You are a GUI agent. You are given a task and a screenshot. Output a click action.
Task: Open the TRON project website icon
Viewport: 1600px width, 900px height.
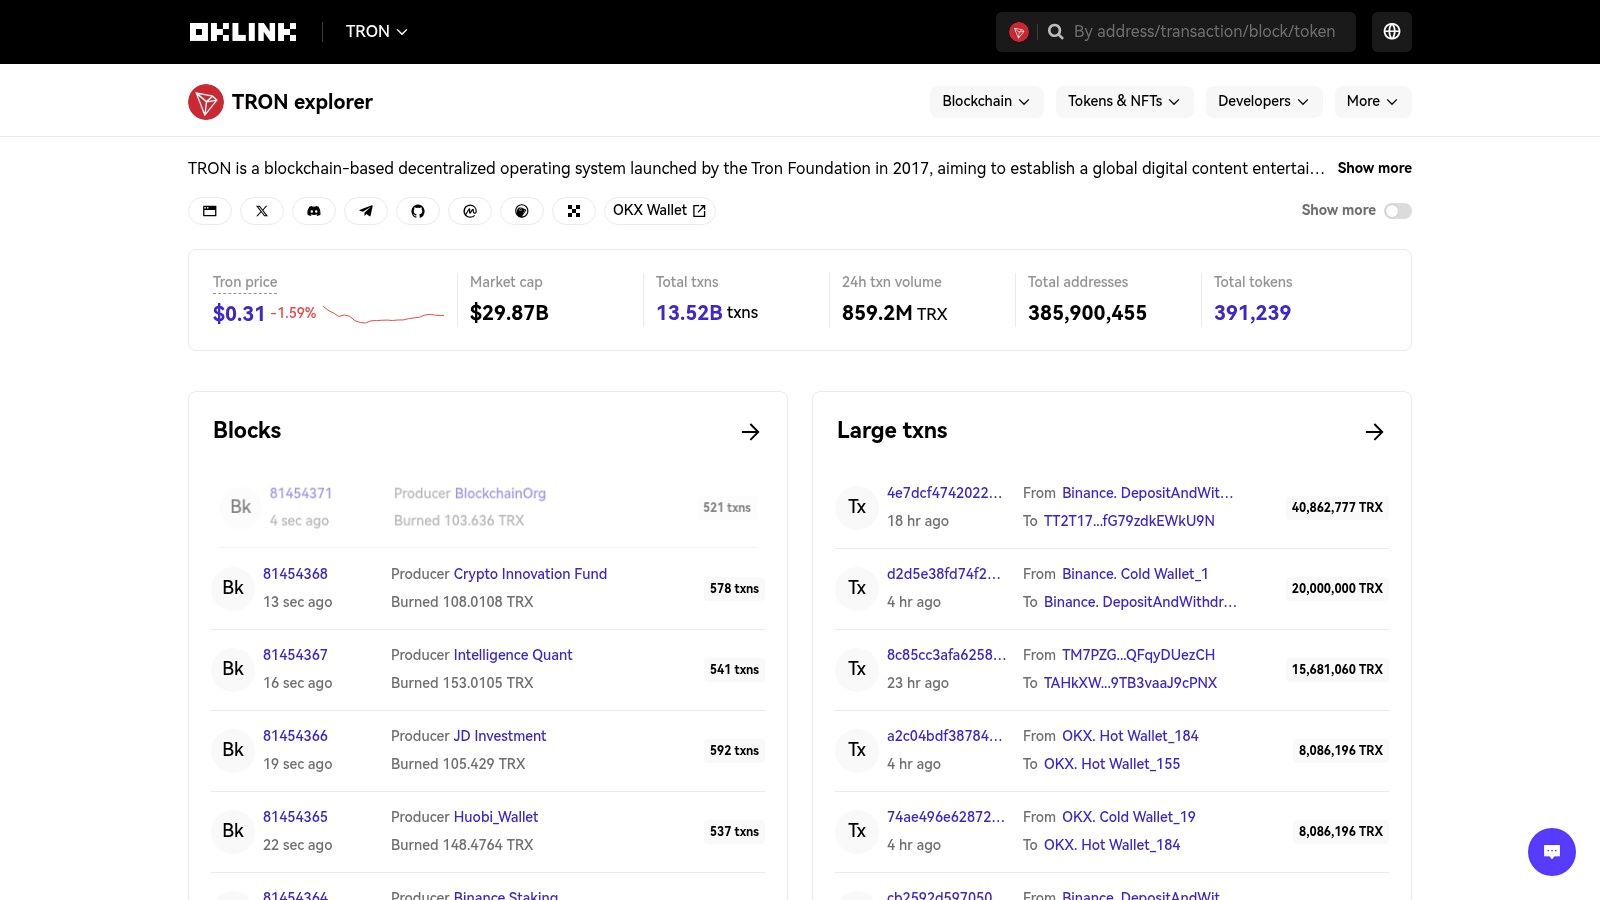pyautogui.click(x=210, y=210)
